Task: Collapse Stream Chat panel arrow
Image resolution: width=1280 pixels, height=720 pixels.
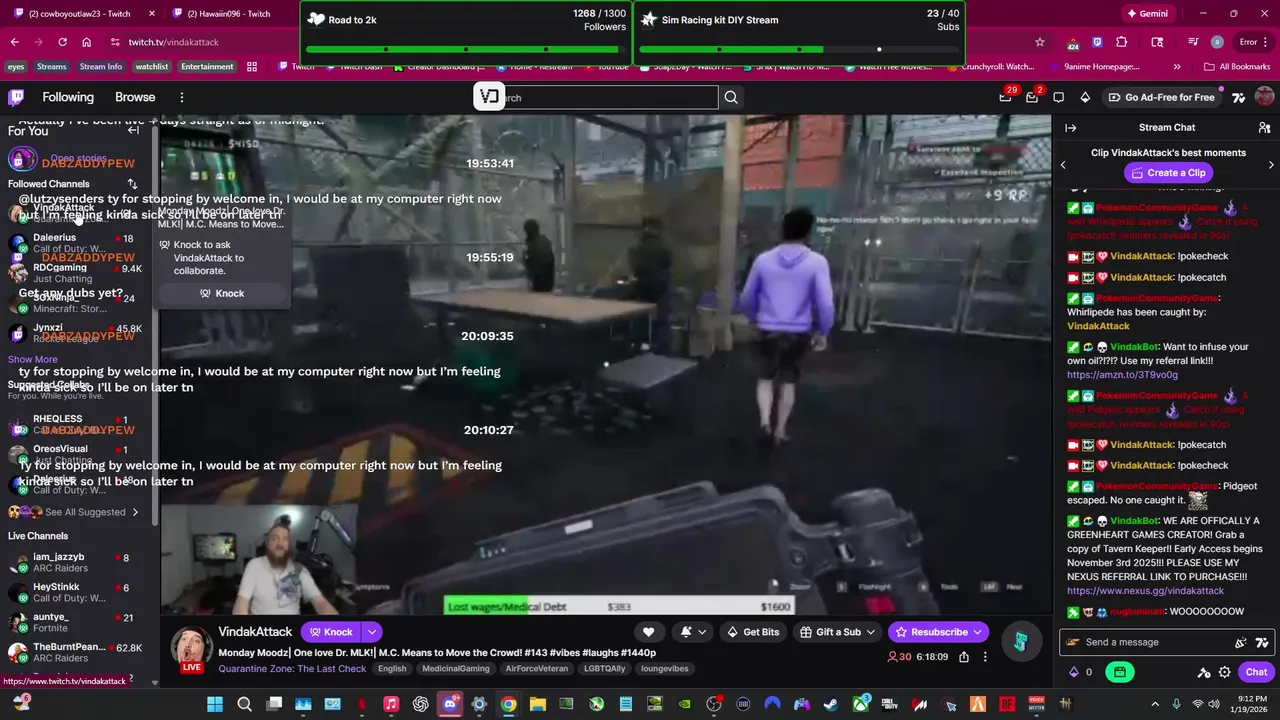Action: click(1070, 128)
